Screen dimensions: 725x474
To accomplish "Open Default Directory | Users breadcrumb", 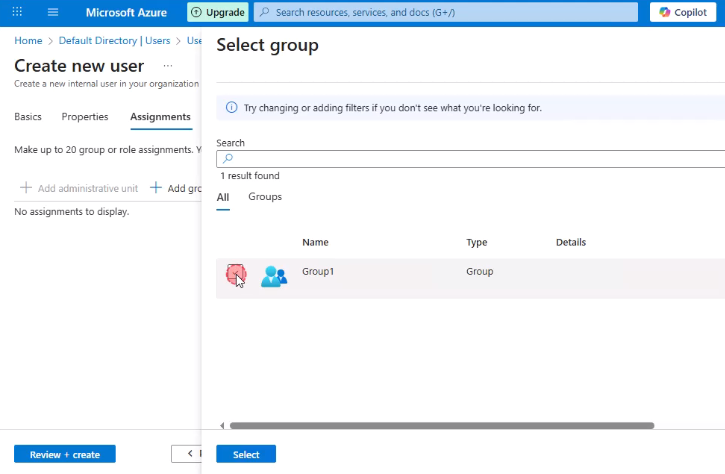I will pyautogui.click(x=114, y=41).
